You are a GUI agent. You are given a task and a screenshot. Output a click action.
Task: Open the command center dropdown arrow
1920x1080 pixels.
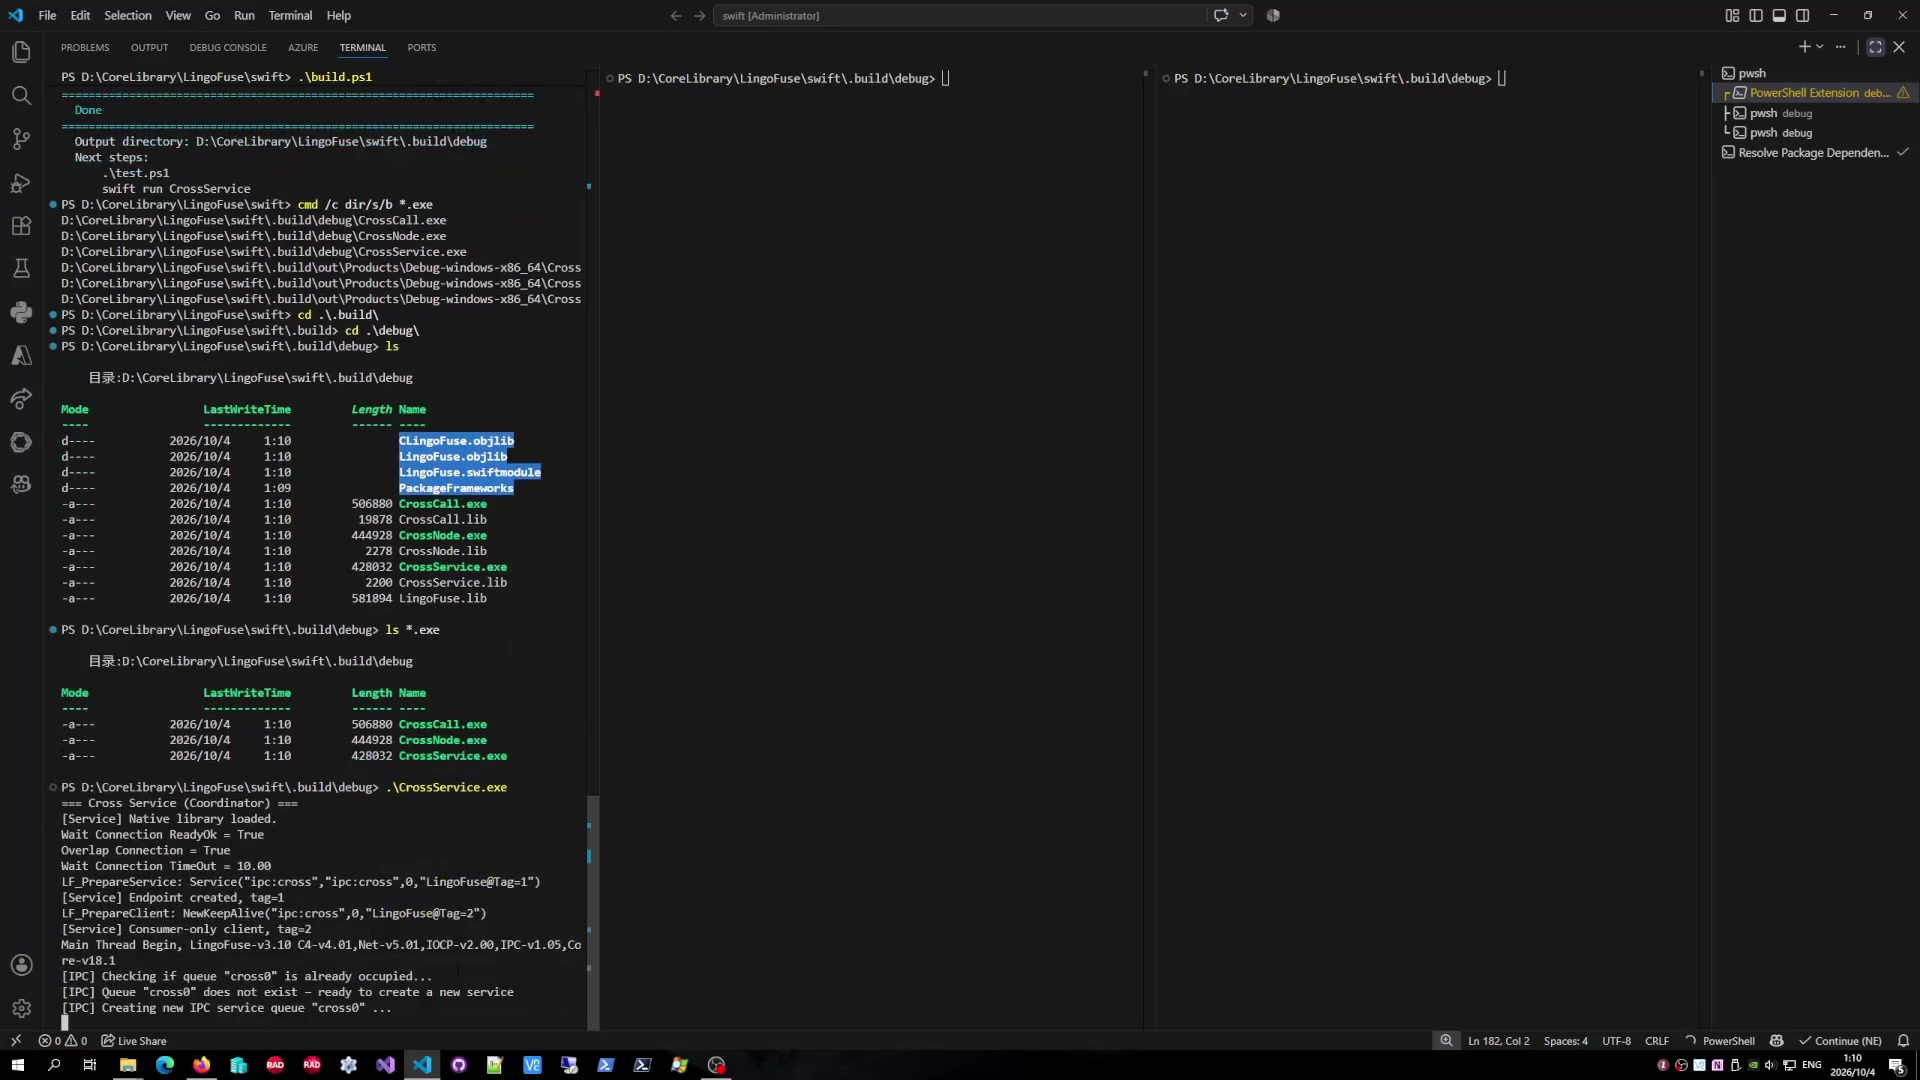click(1243, 15)
